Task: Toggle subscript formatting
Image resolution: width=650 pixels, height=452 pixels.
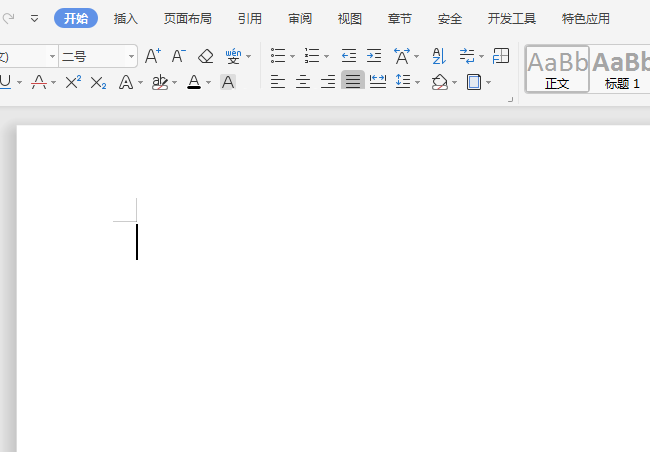Action: point(98,83)
